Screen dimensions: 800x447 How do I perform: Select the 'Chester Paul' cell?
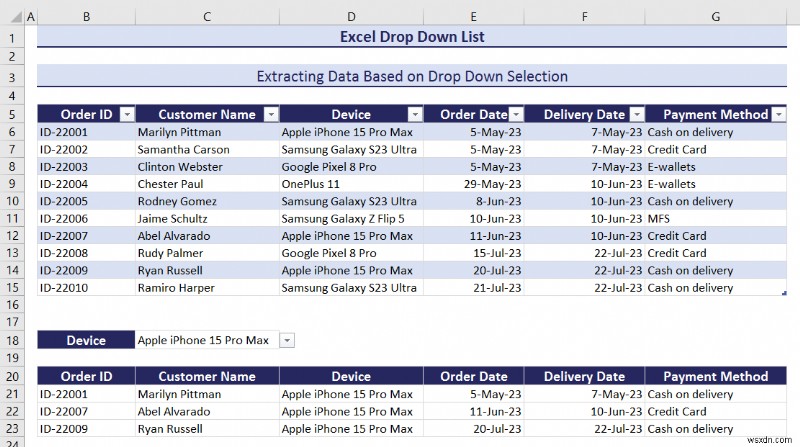pyautogui.click(x=207, y=184)
